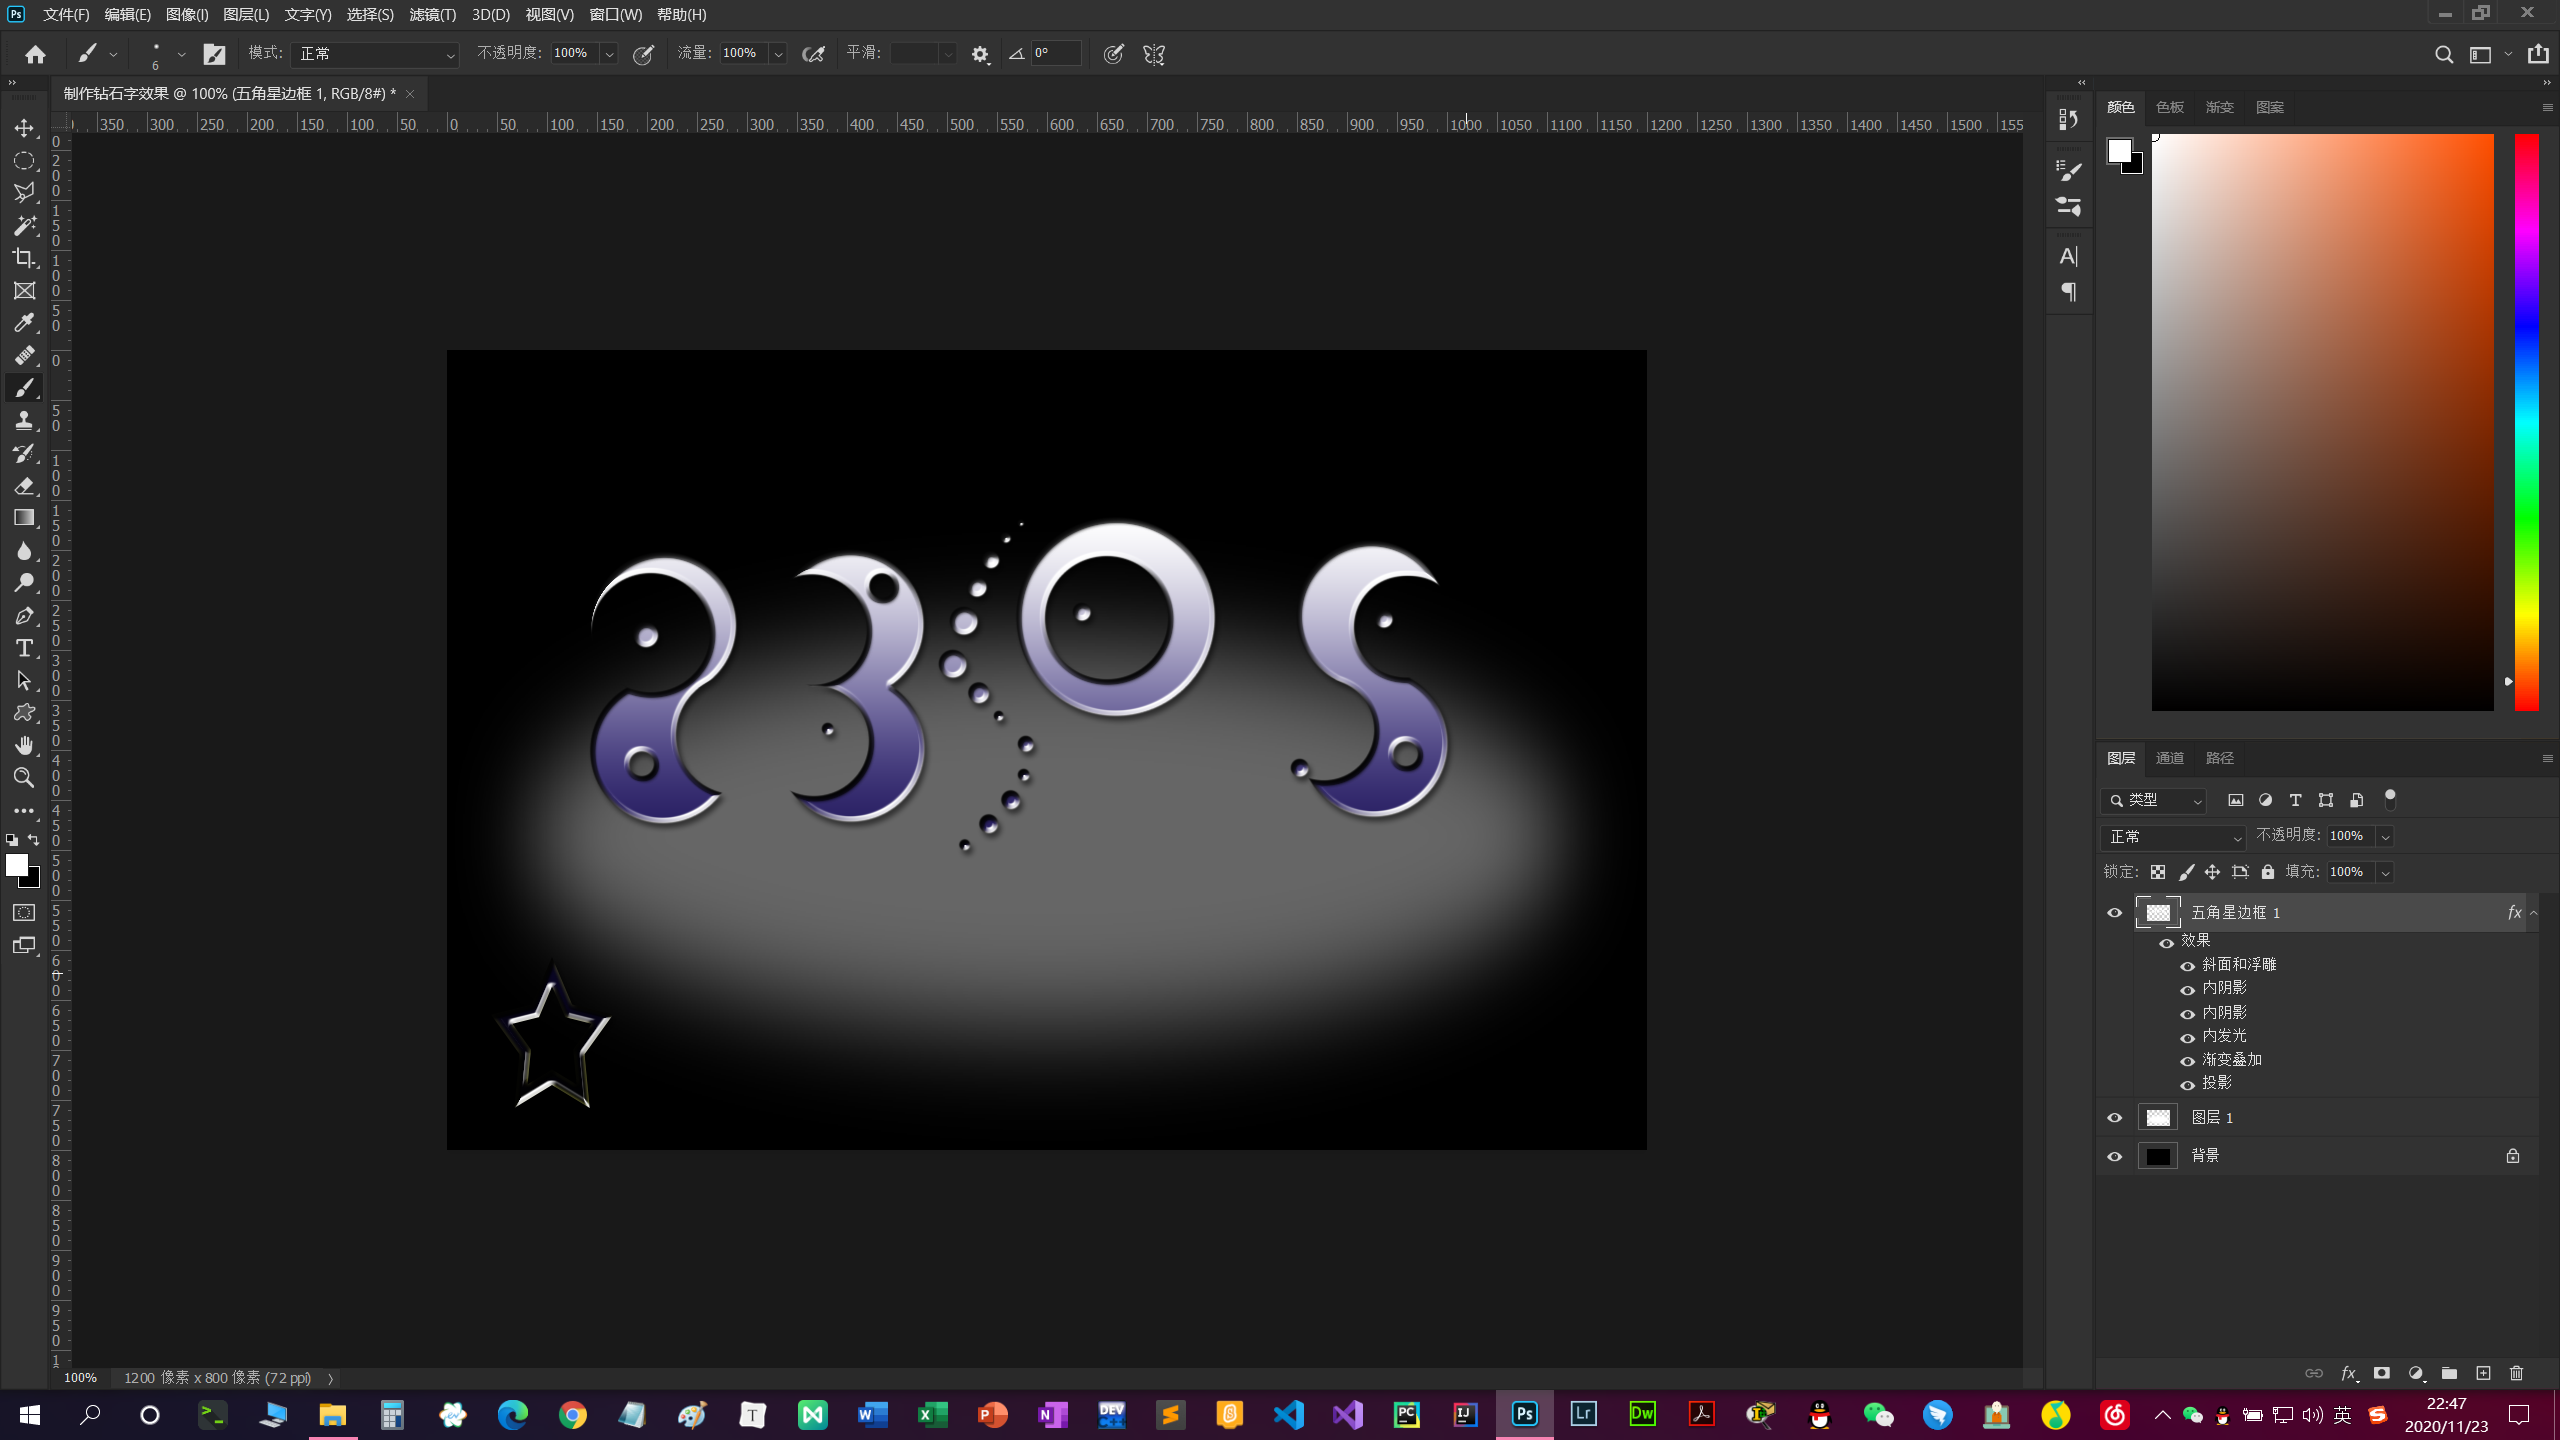Image resolution: width=2560 pixels, height=1440 pixels.
Task: Select the Eyedropper tool
Action: point(24,323)
